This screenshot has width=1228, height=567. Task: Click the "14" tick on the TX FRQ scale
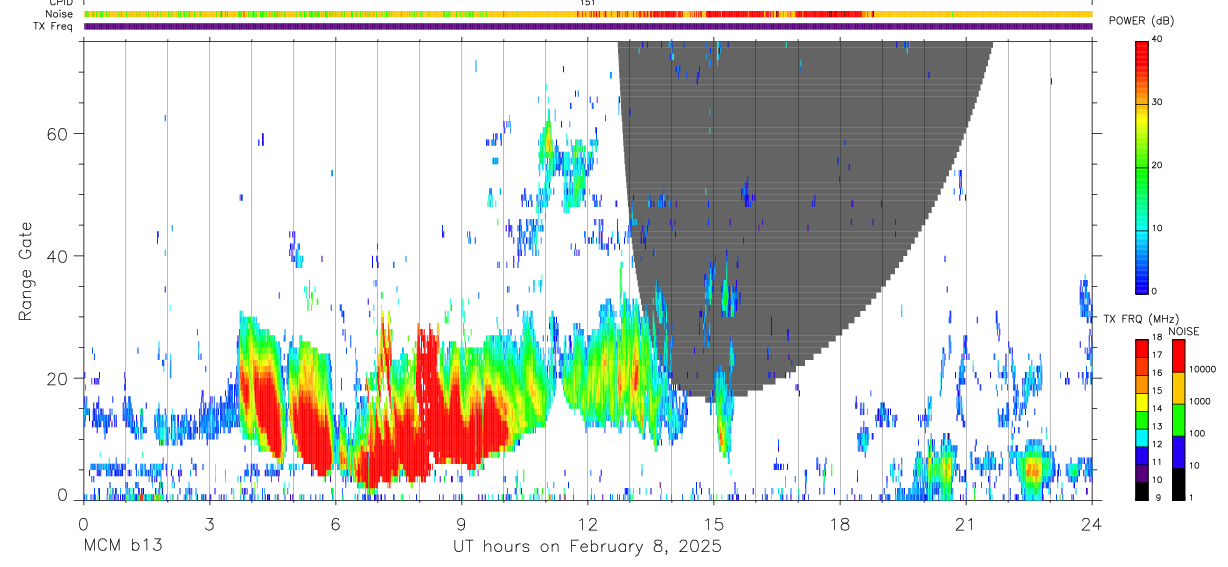pos(1158,410)
